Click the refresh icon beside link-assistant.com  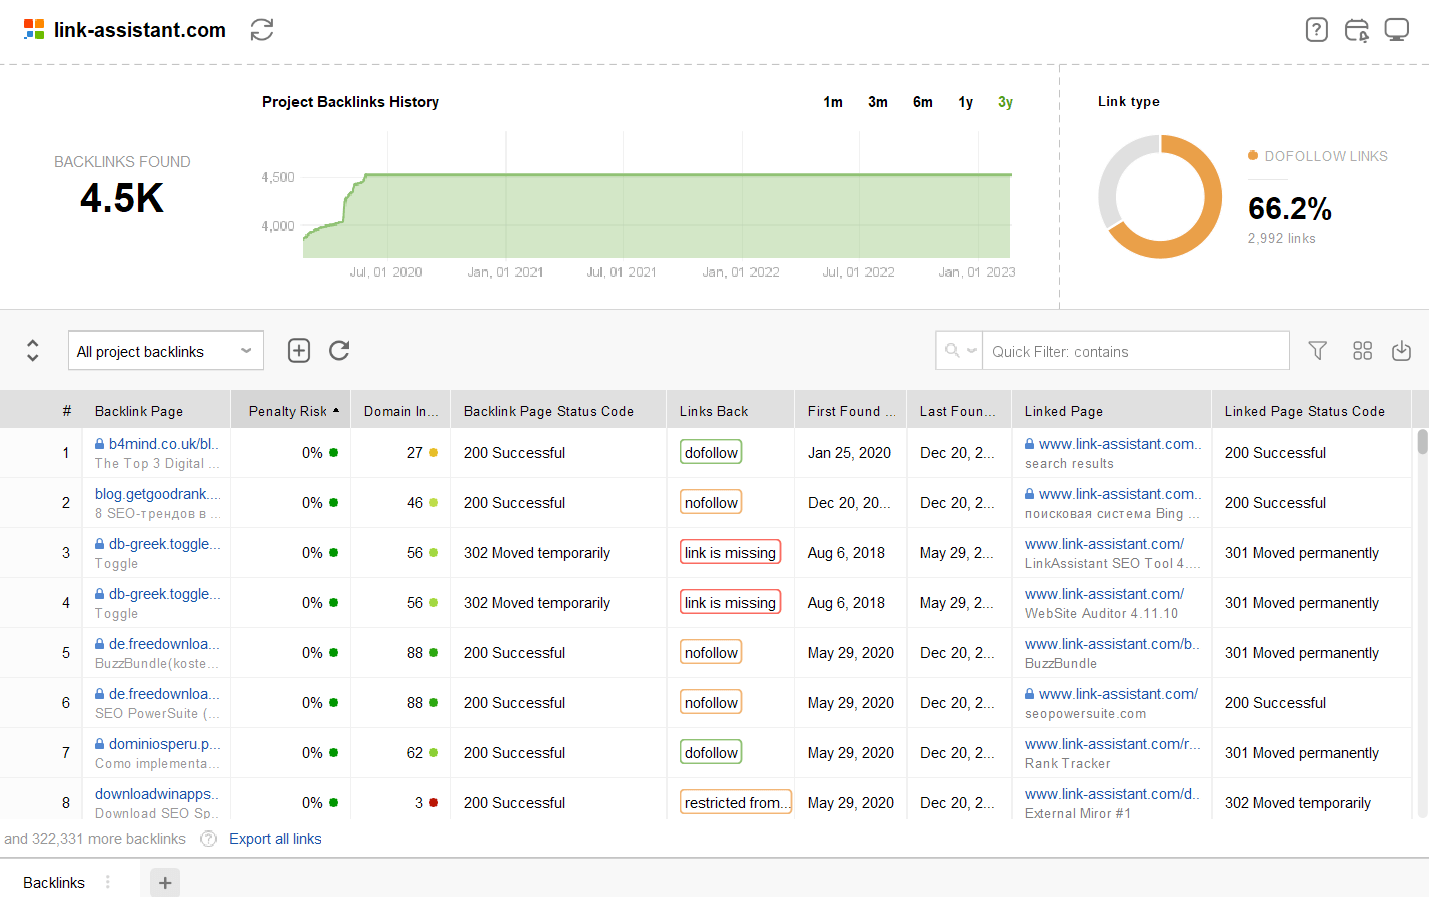262,30
